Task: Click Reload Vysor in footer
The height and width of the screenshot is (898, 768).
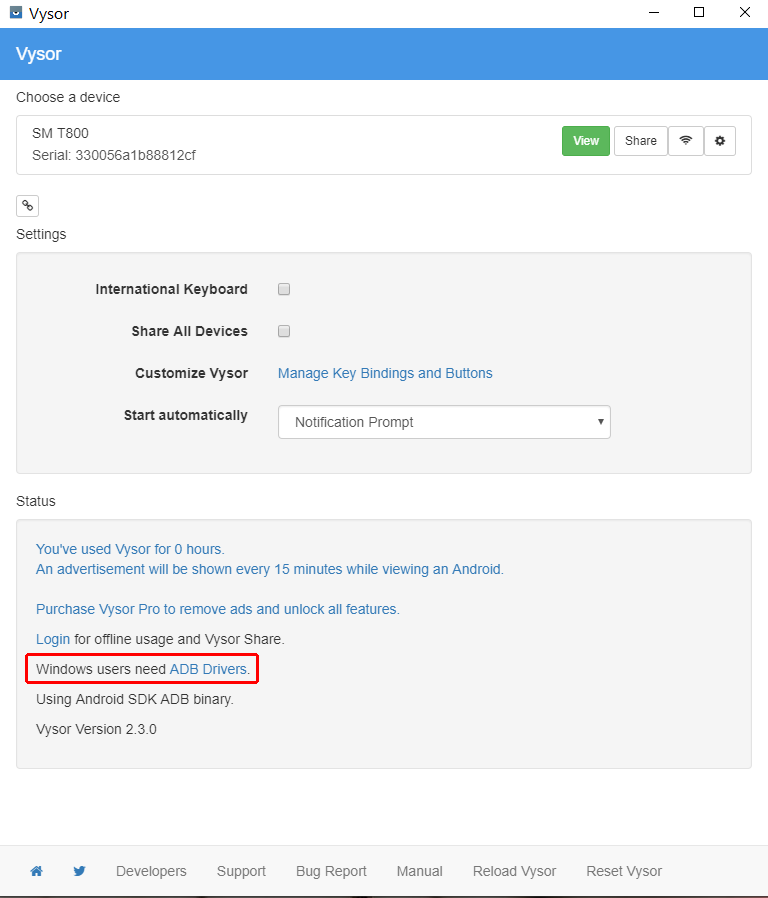Action: pos(514,871)
